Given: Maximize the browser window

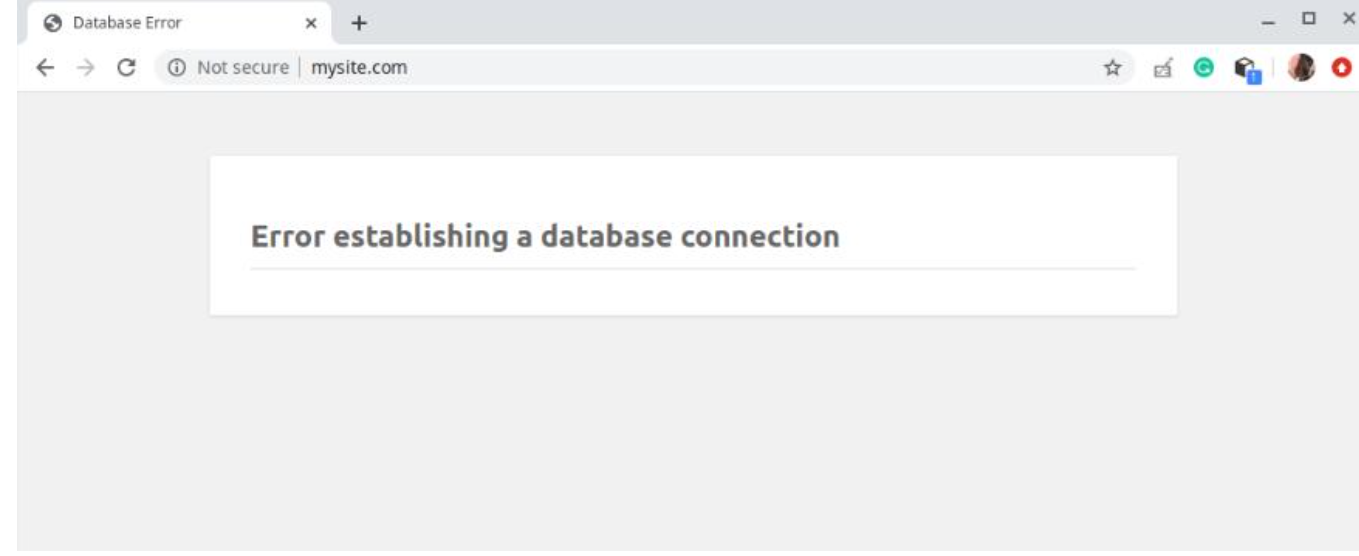Looking at the screenshot, I should click(1308, 18).
